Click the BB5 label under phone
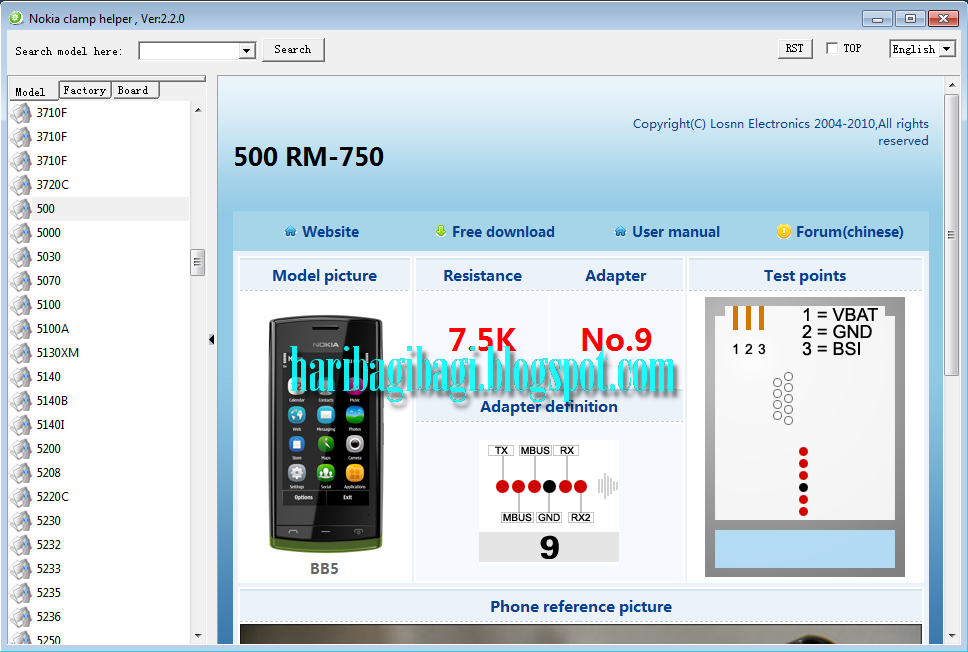This screenshot has height=652, width=968. click(324, 569)
